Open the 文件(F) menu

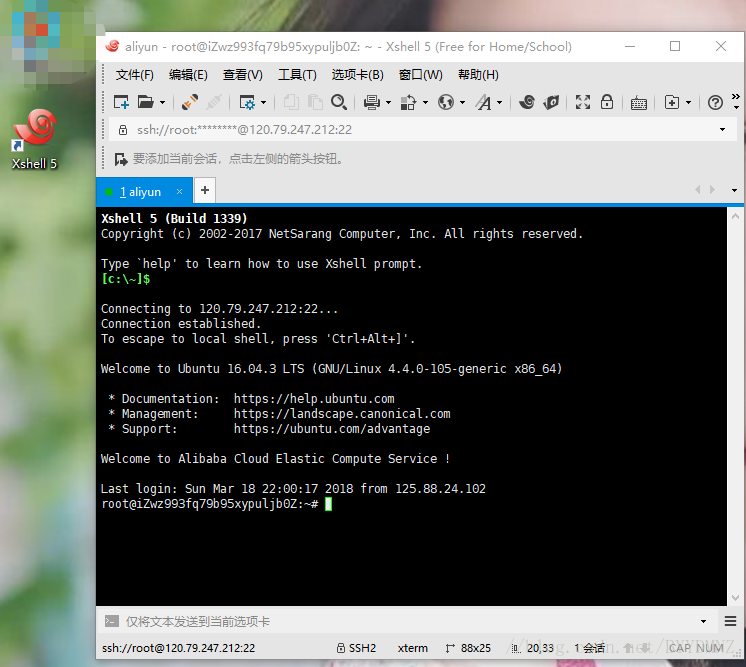coord(135,75)
